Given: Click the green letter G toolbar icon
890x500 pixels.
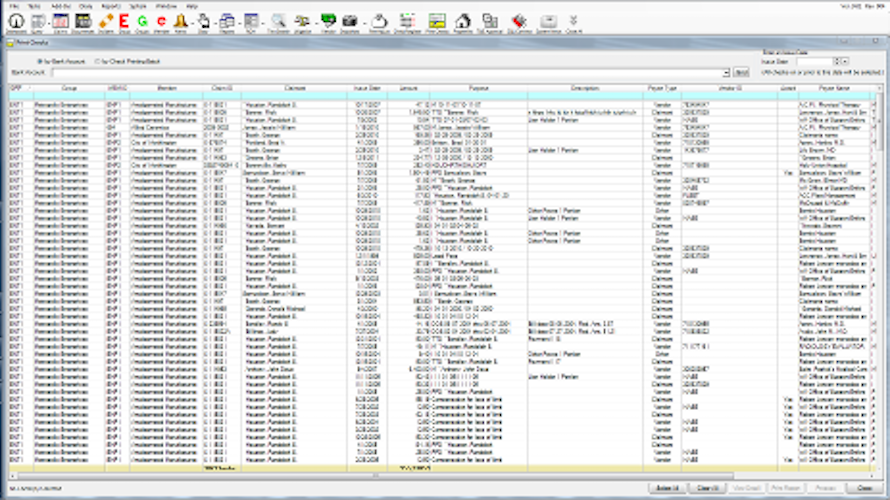Looking at the screenshot, I should 142,22.
